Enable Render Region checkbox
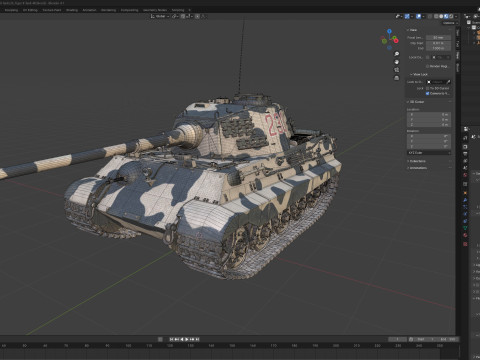The image size is (480, 360). pos(428,66)
